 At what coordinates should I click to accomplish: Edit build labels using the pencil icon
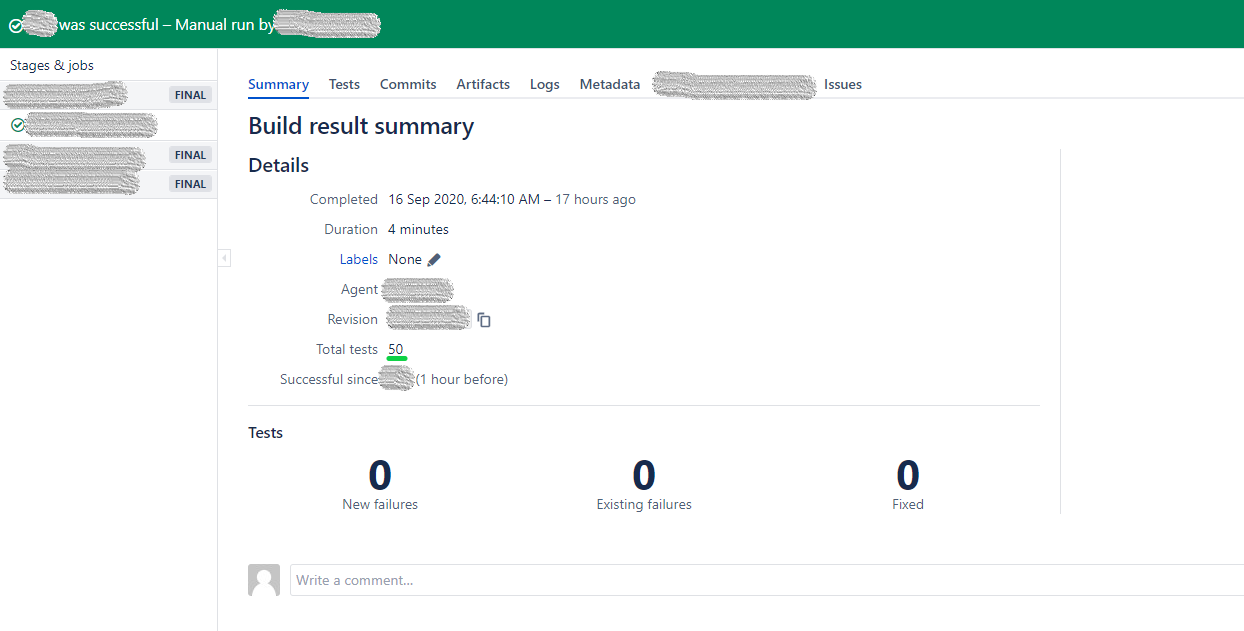point(435,258)
